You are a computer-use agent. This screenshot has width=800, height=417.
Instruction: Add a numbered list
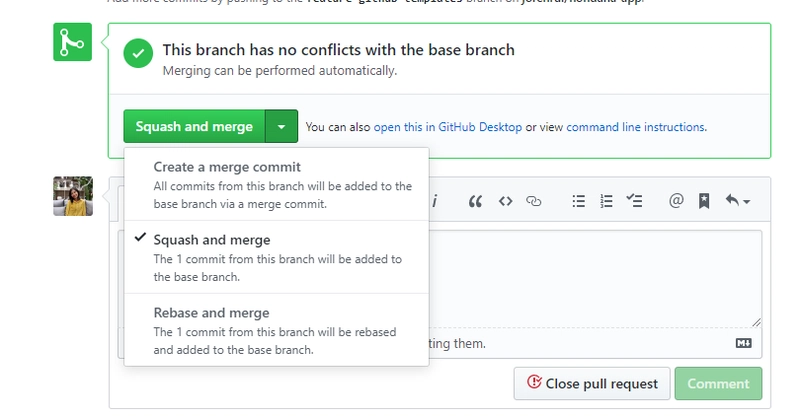(606, 201)
